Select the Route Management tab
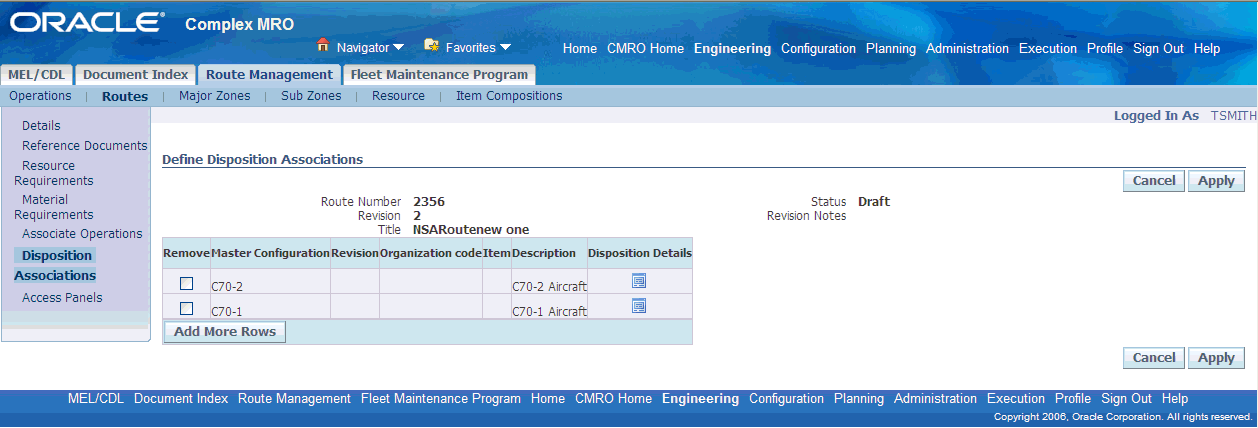 point(269,75)
